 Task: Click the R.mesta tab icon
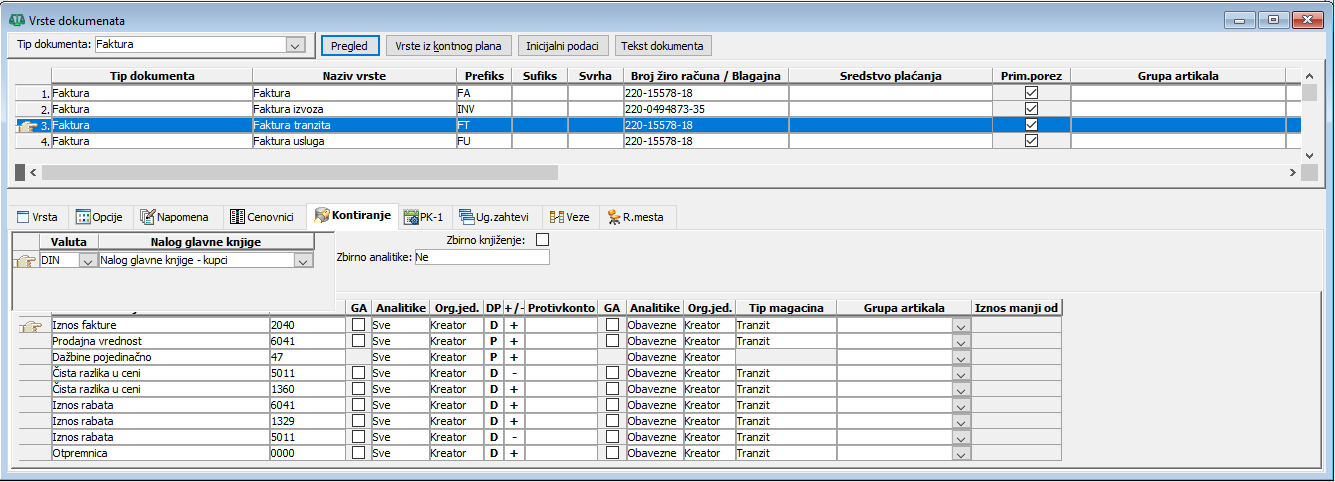click(x=611, y=217)
